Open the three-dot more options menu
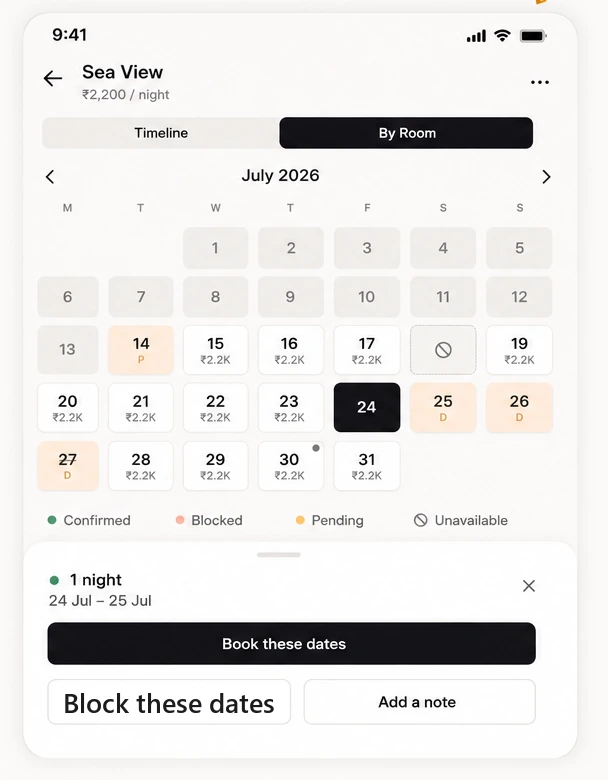The width and height of the screenshot is (608, 780). click(540, 83)
